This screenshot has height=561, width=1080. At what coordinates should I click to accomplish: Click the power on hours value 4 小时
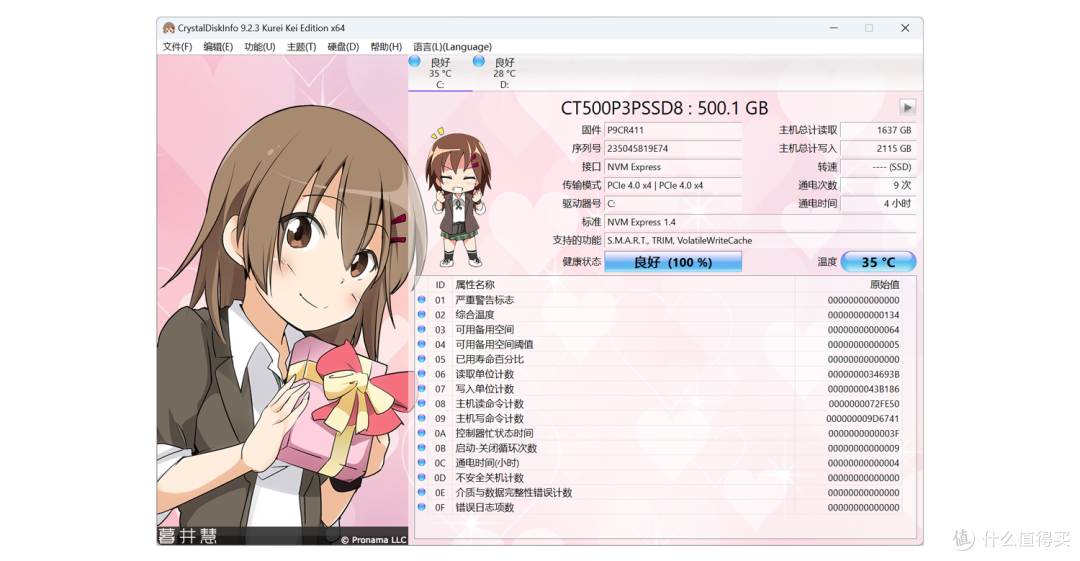878,203
